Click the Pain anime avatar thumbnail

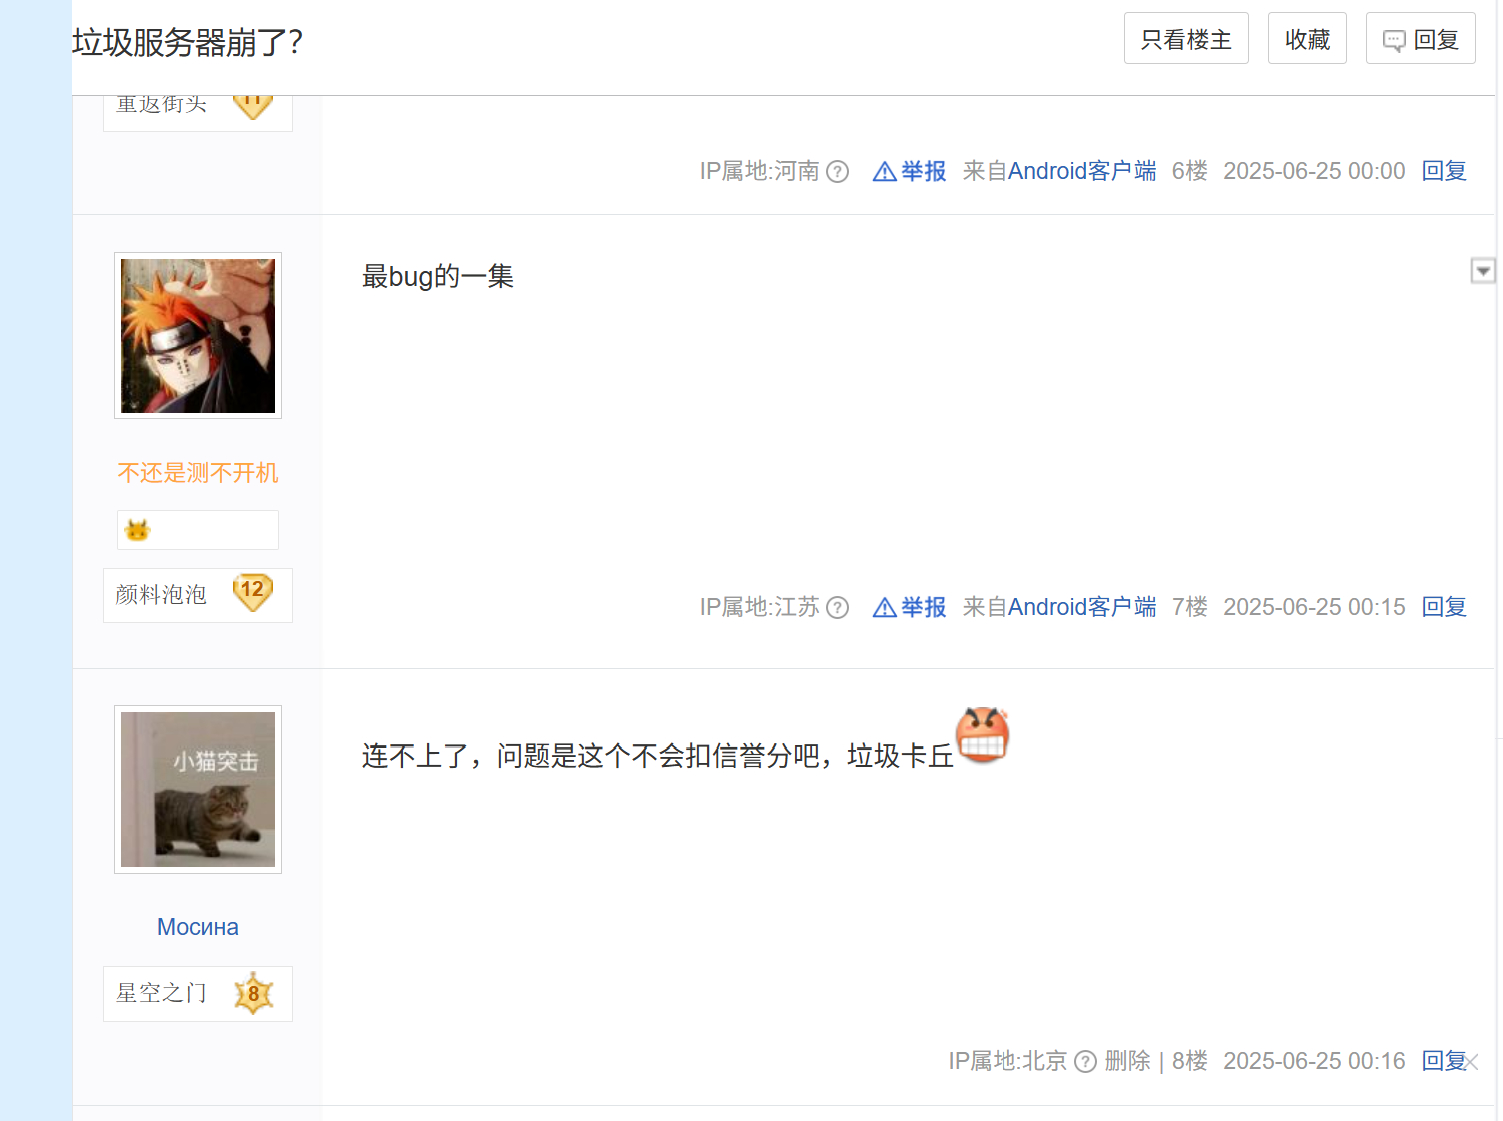[198, 336]
